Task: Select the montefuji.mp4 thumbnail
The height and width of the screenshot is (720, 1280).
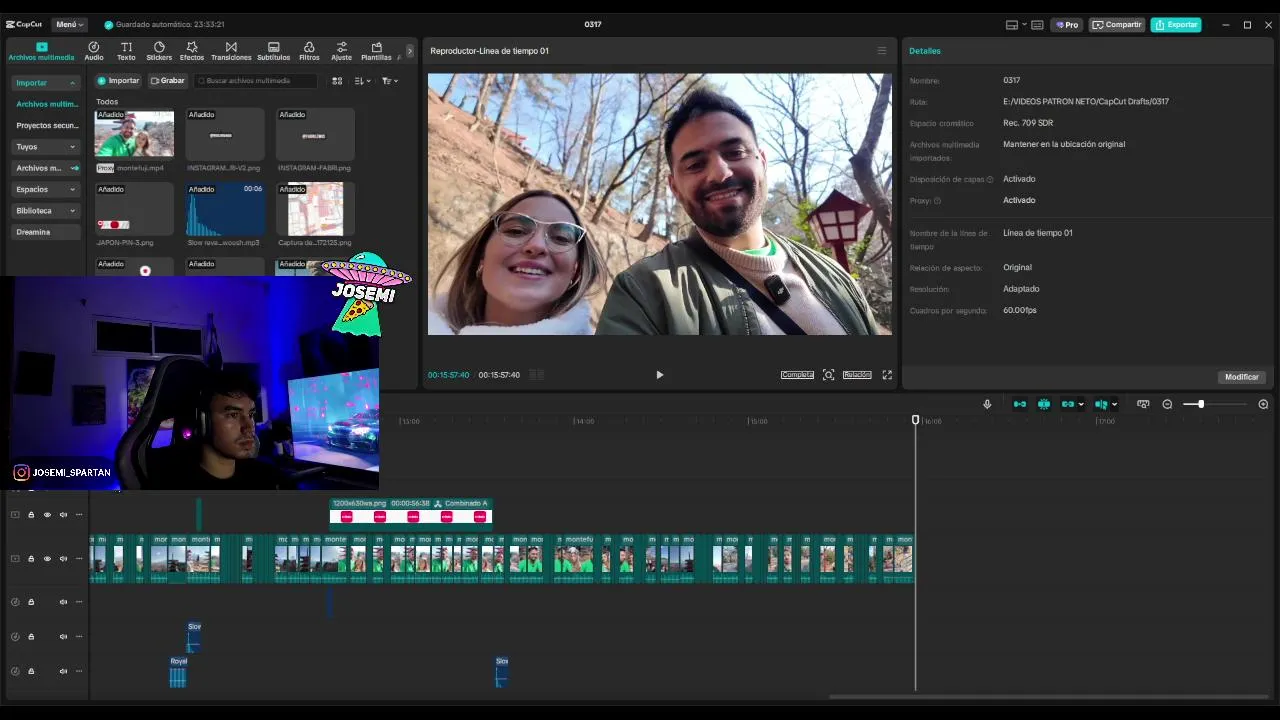Action: click(134, 134)
